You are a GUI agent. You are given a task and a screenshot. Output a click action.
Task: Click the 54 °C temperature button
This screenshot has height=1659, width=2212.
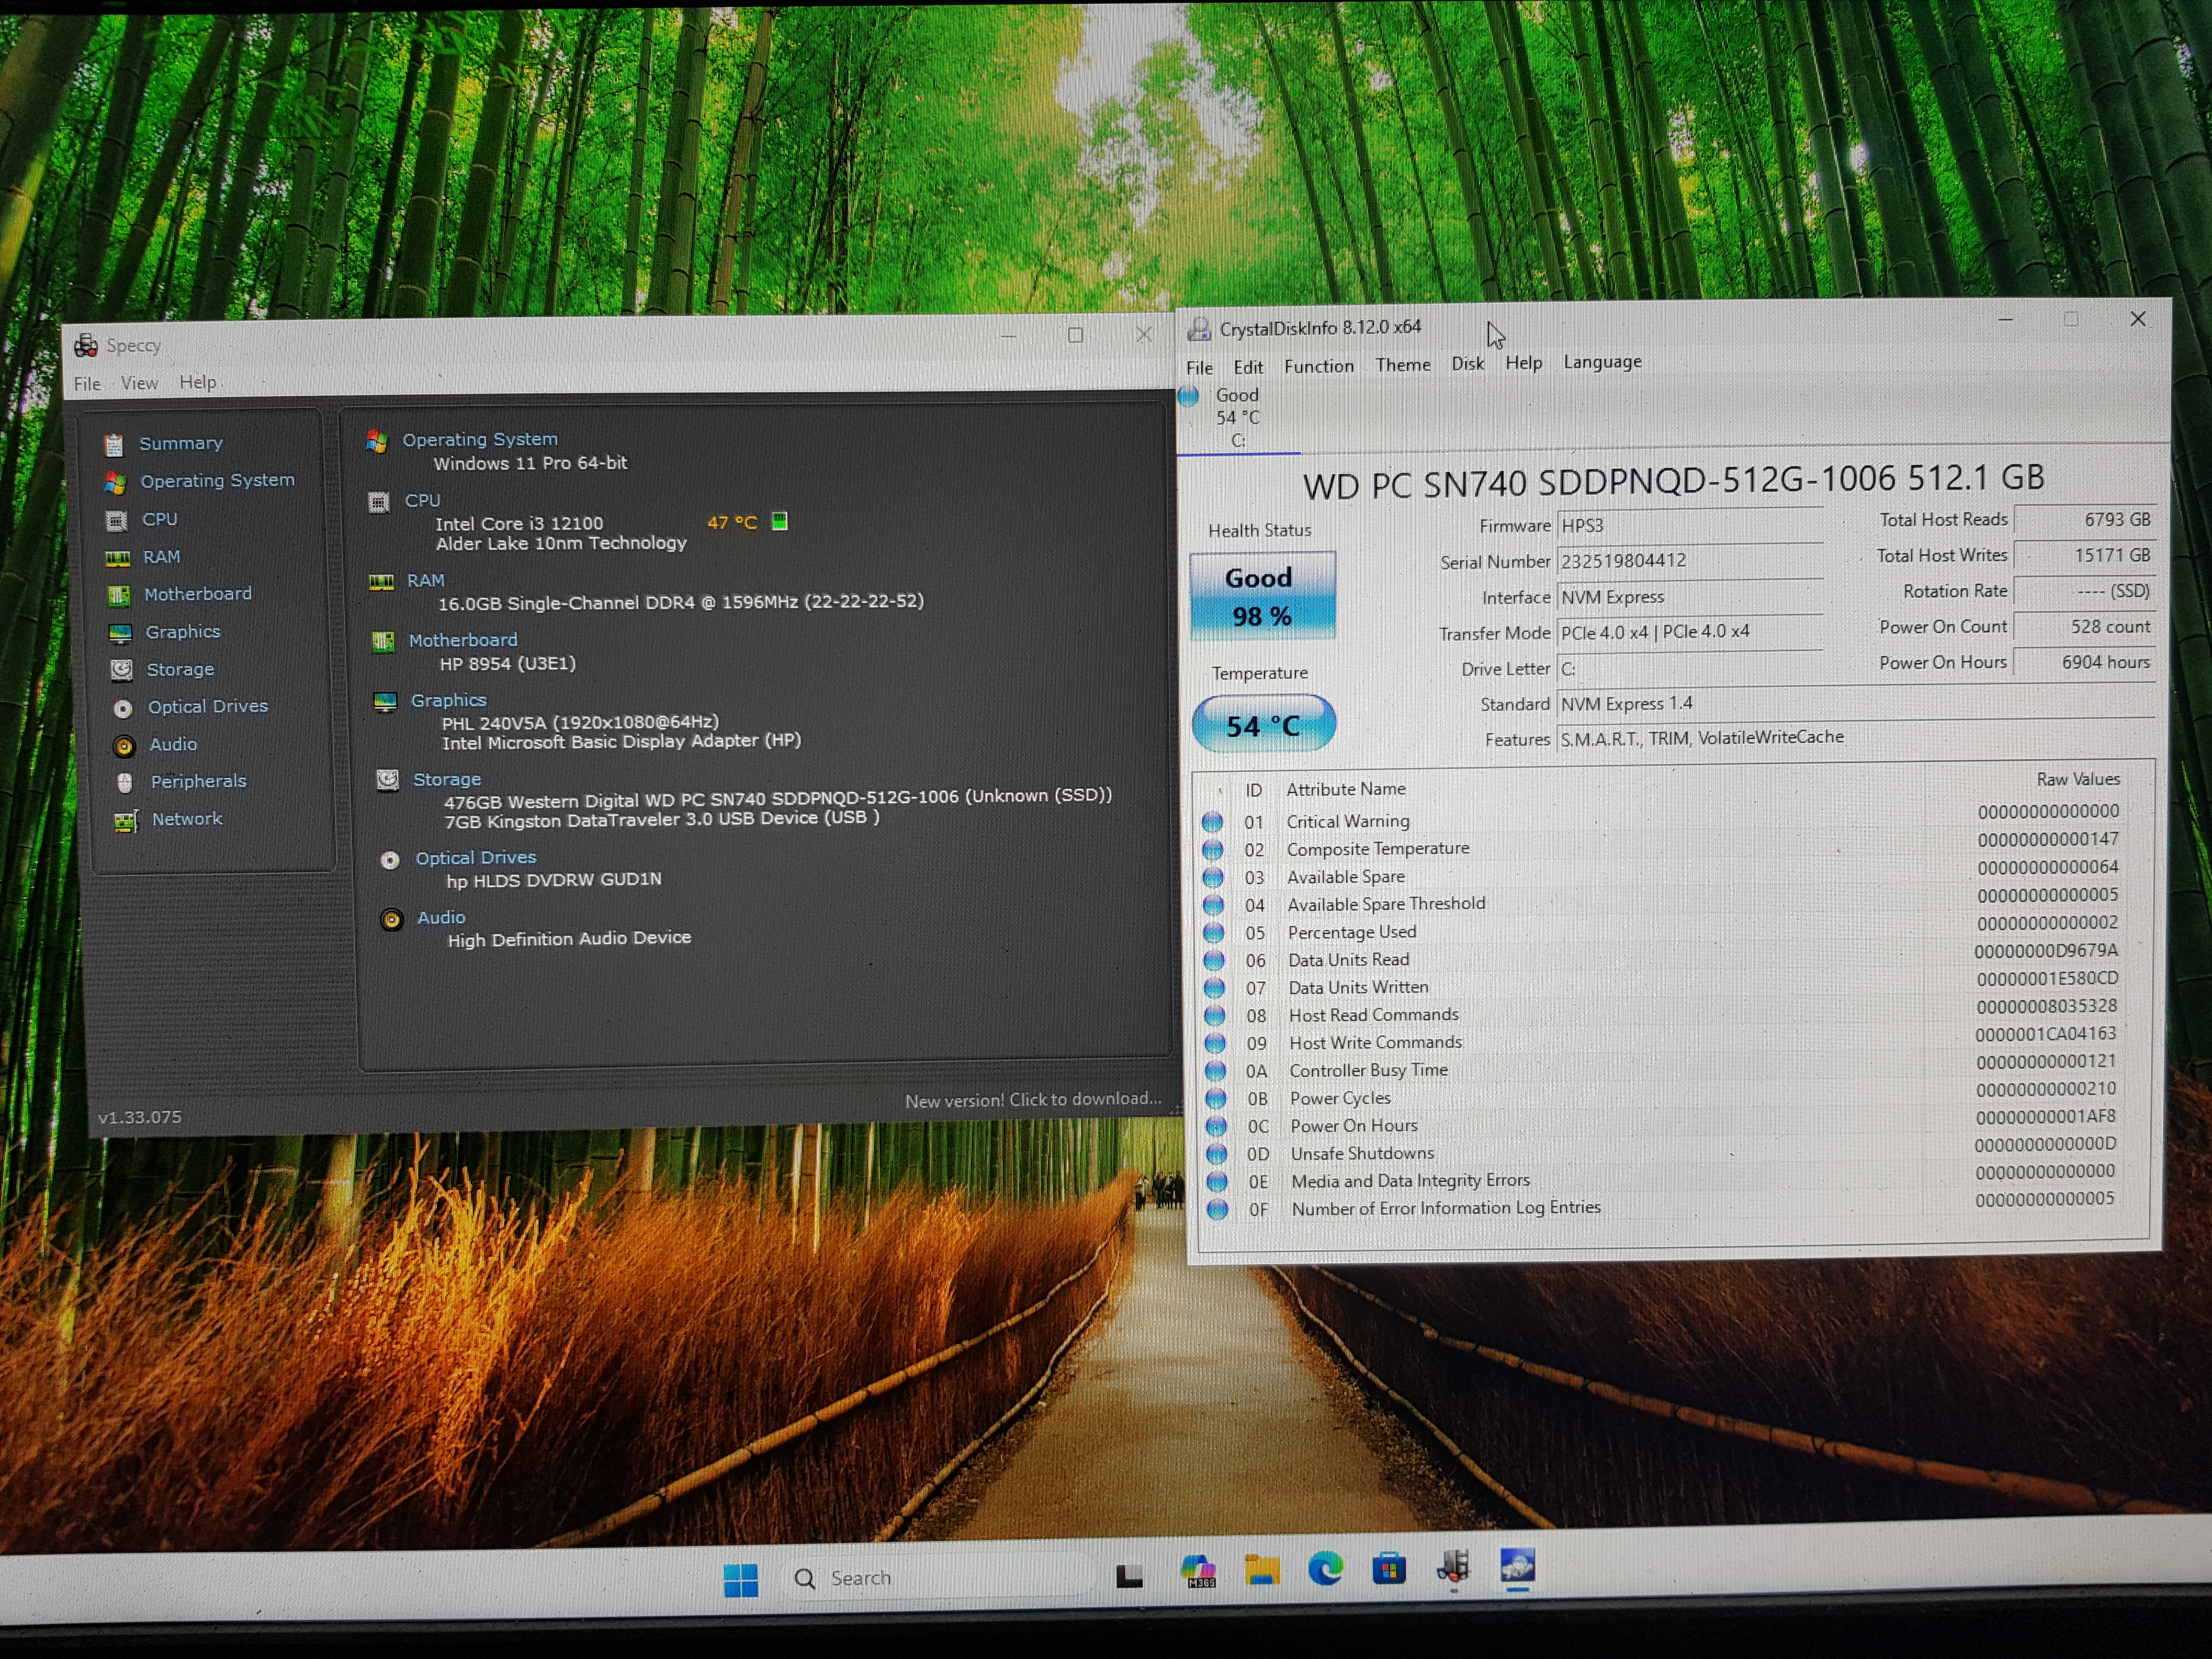(1264, 724)
